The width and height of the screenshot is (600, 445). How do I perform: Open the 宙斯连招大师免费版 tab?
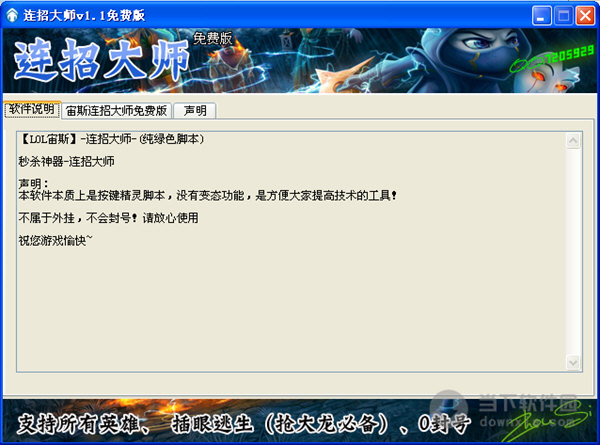(x=116, y=111)
